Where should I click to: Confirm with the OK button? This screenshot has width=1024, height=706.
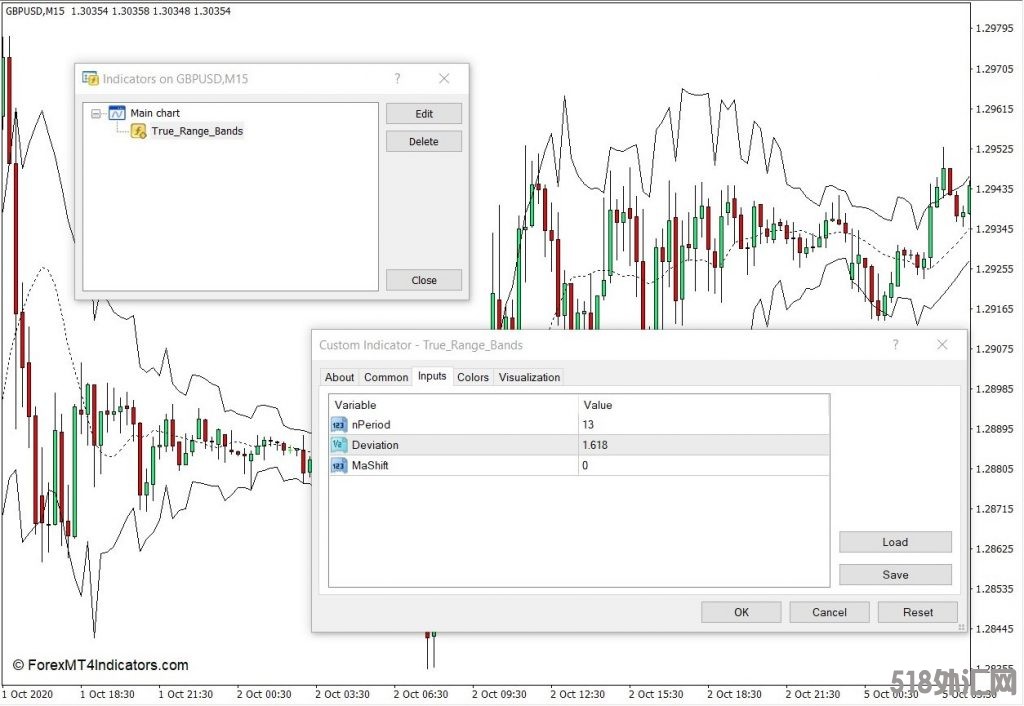point(741,613)
